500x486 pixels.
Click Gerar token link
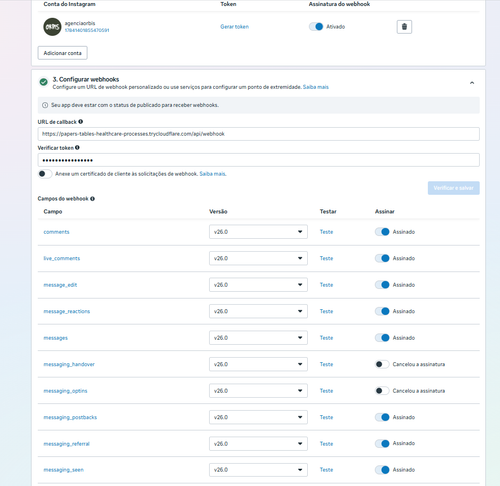tap(234, 27)
